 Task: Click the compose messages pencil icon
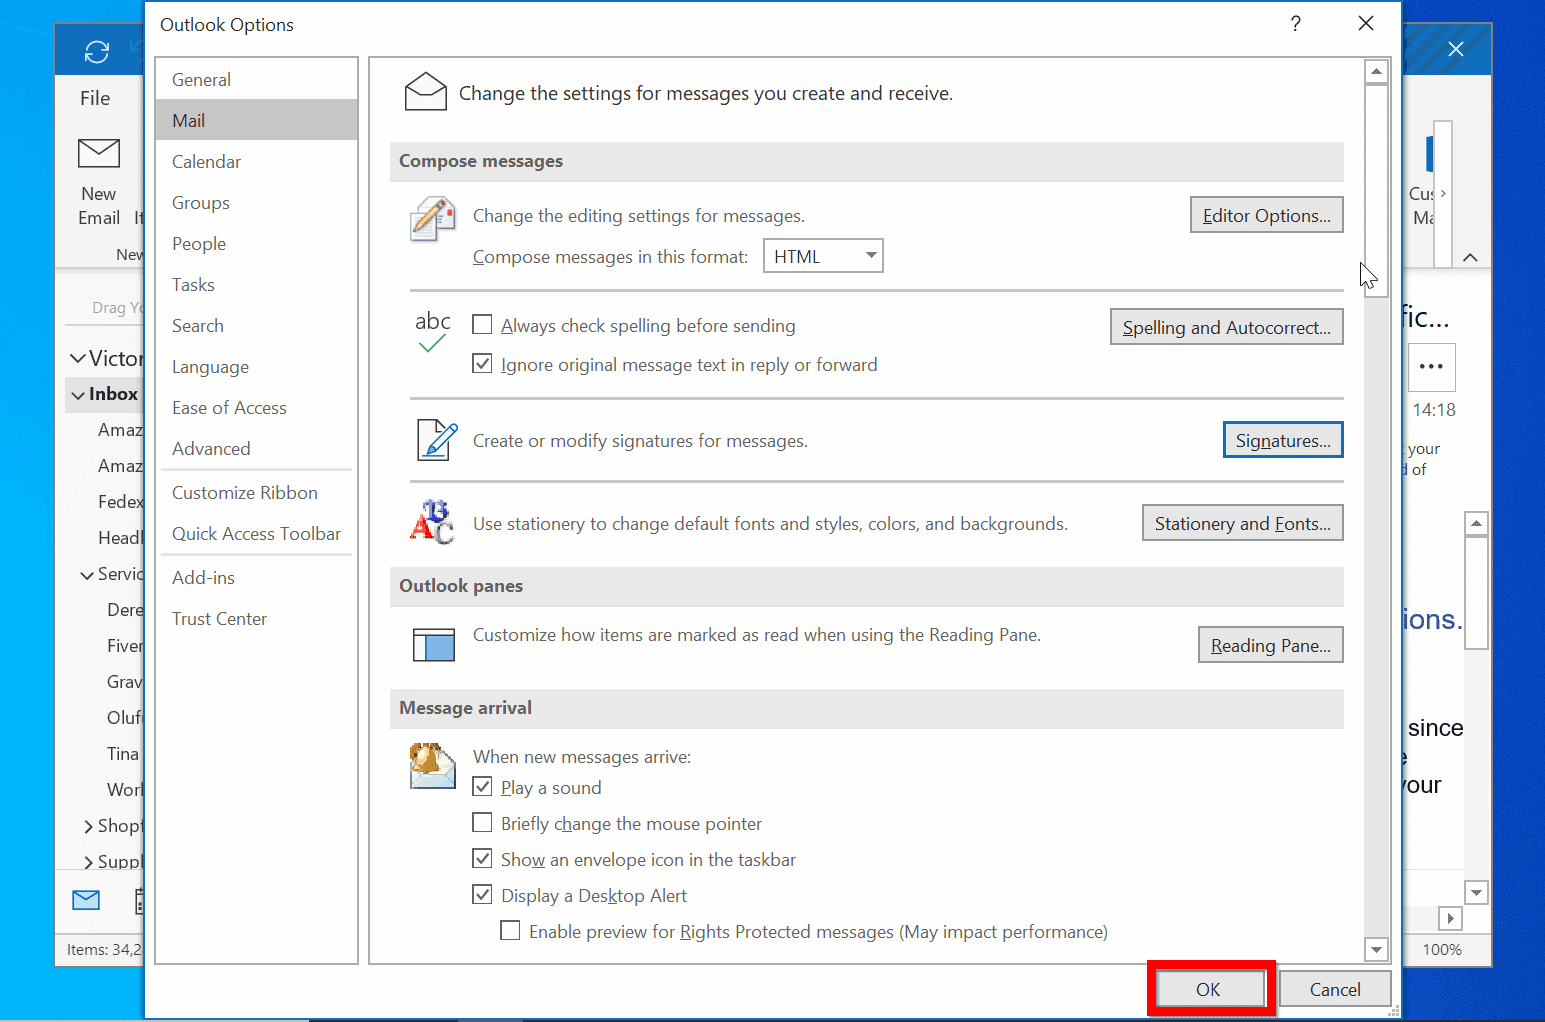point(432,218)
